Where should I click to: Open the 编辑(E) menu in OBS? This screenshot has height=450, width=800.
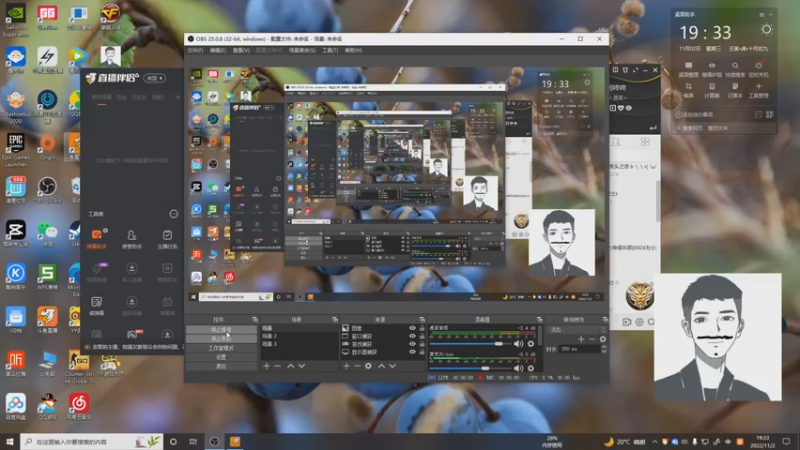218,51
